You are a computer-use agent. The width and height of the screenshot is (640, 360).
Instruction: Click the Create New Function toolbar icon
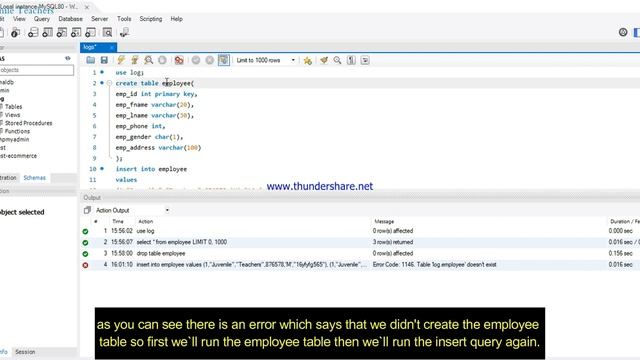pyautogui.click(x=90, y=33)
